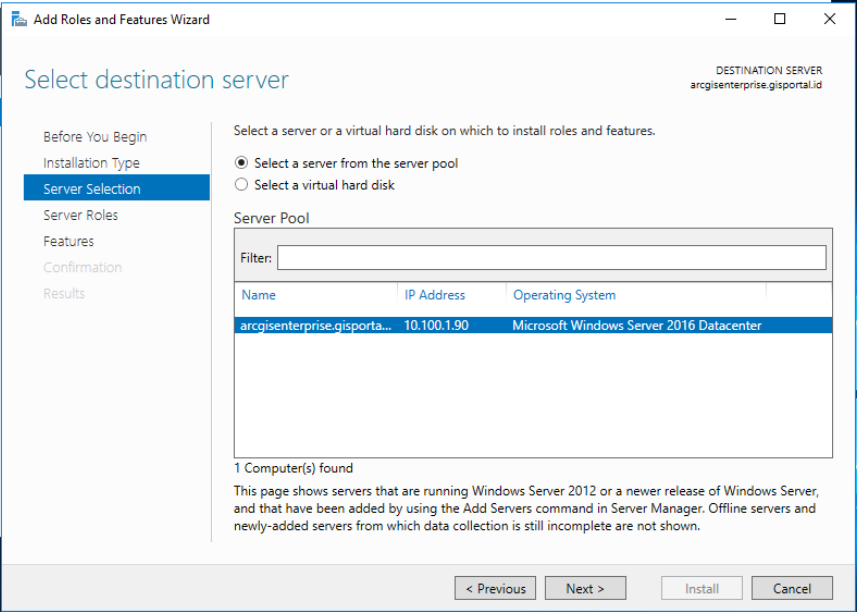857x612 pixels.
Task: Go to the Installation Type step
Action: [x=91, y=163]
